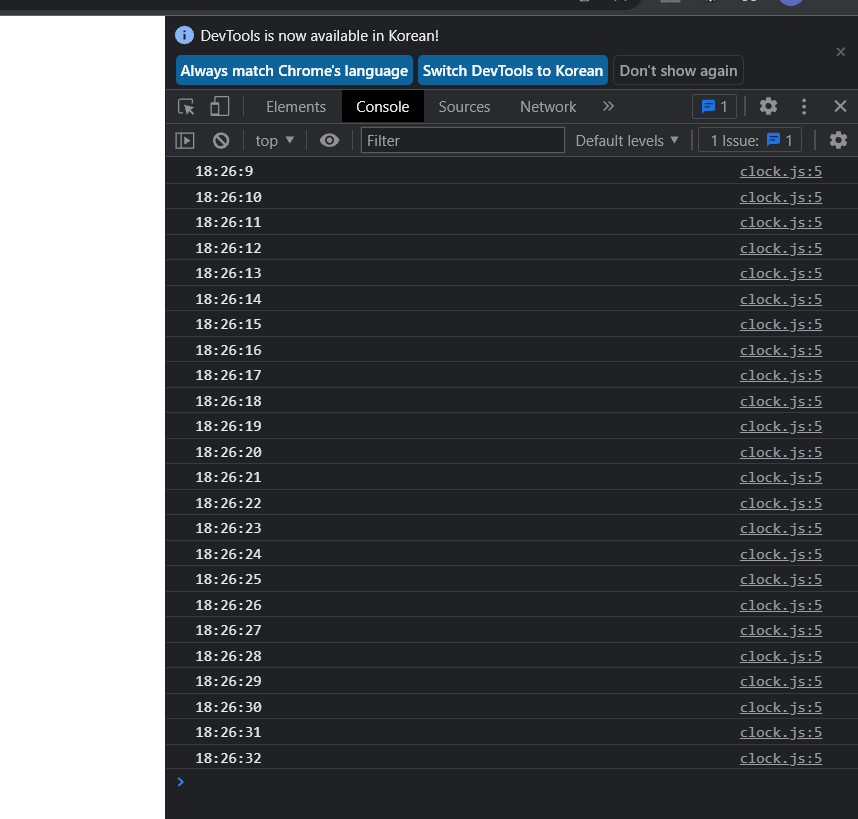The width and height of the screenshot is (858, 819).
Task: Select the log message 18:26:14
Action: point(228,299)
